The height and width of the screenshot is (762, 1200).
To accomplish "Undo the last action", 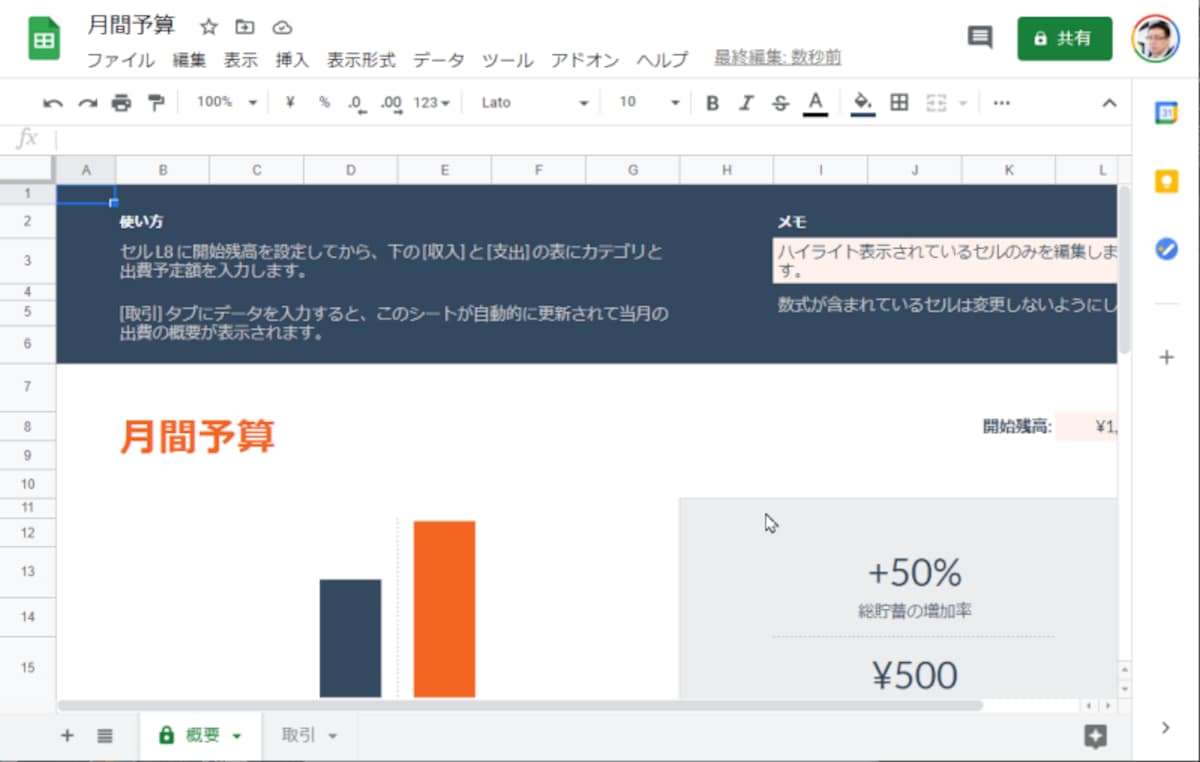I will [x=53, y=102].
